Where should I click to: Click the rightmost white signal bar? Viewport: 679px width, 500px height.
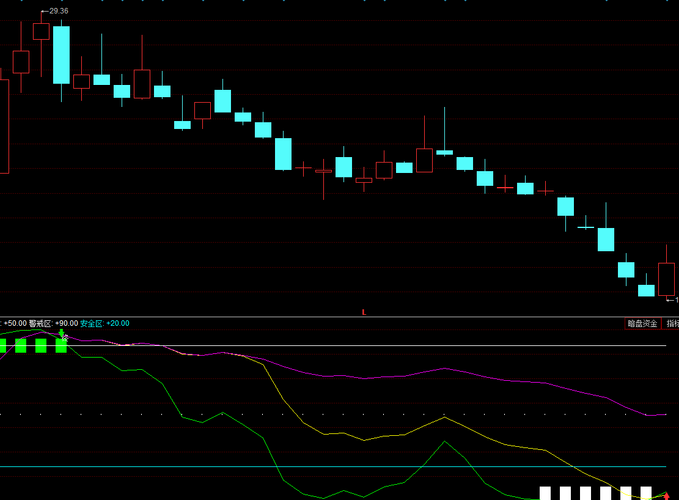pyautogui.click(x=646, y=493)
